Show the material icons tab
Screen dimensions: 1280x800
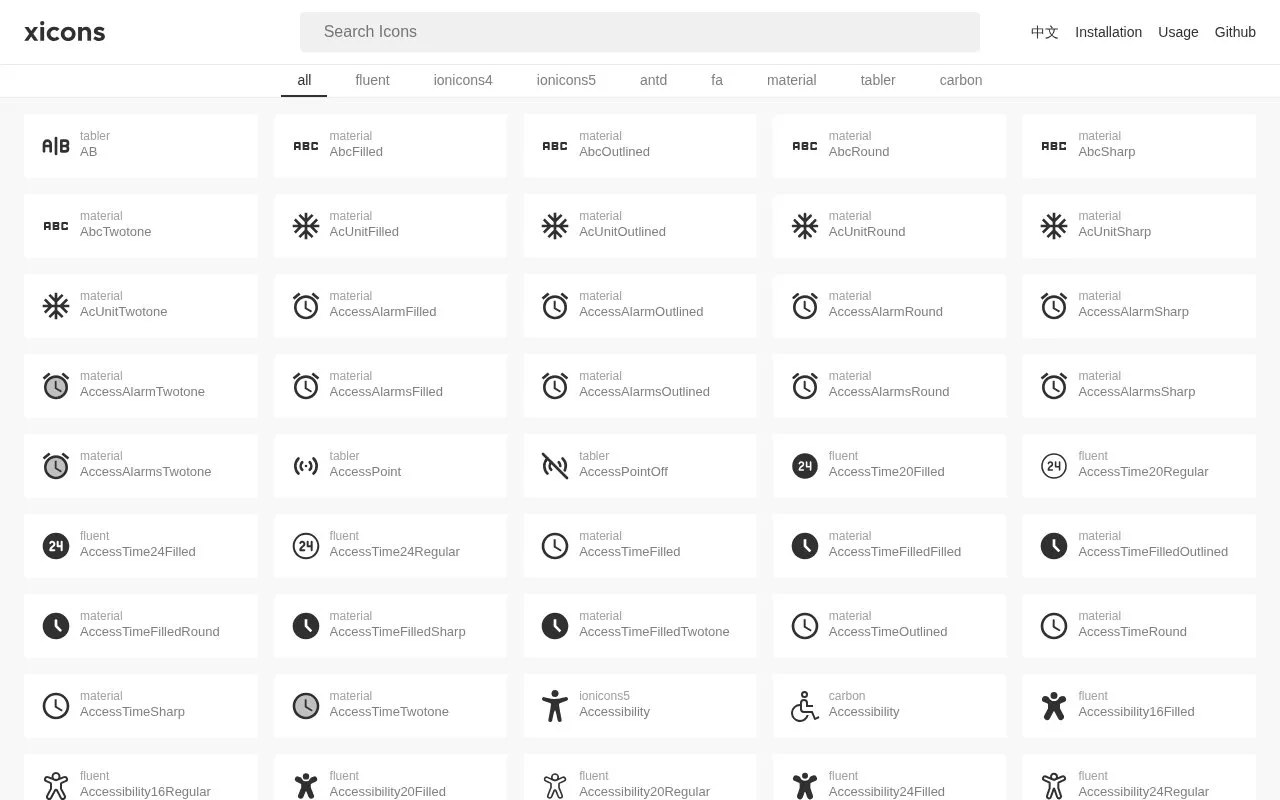pos(792,80)
